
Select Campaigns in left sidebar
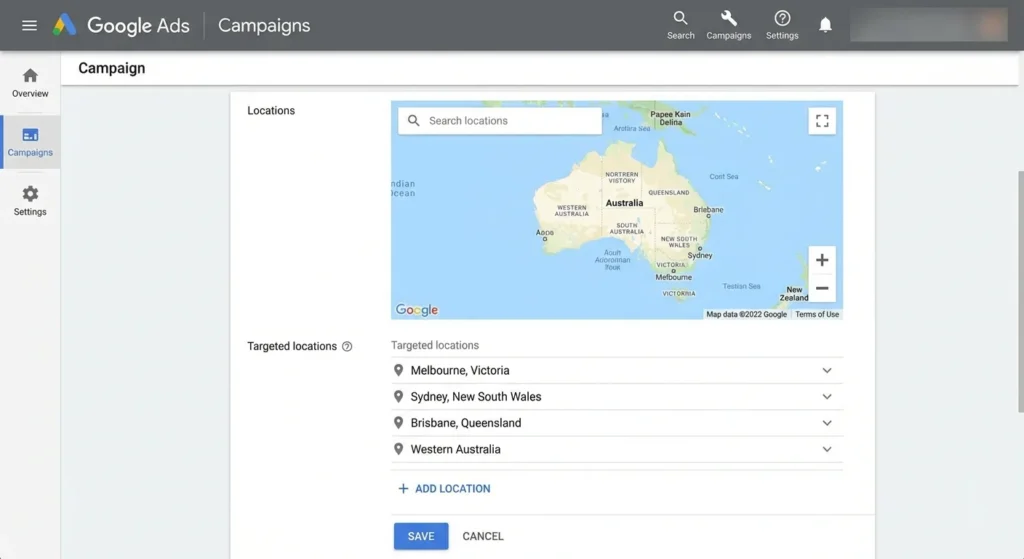point(30,142)
